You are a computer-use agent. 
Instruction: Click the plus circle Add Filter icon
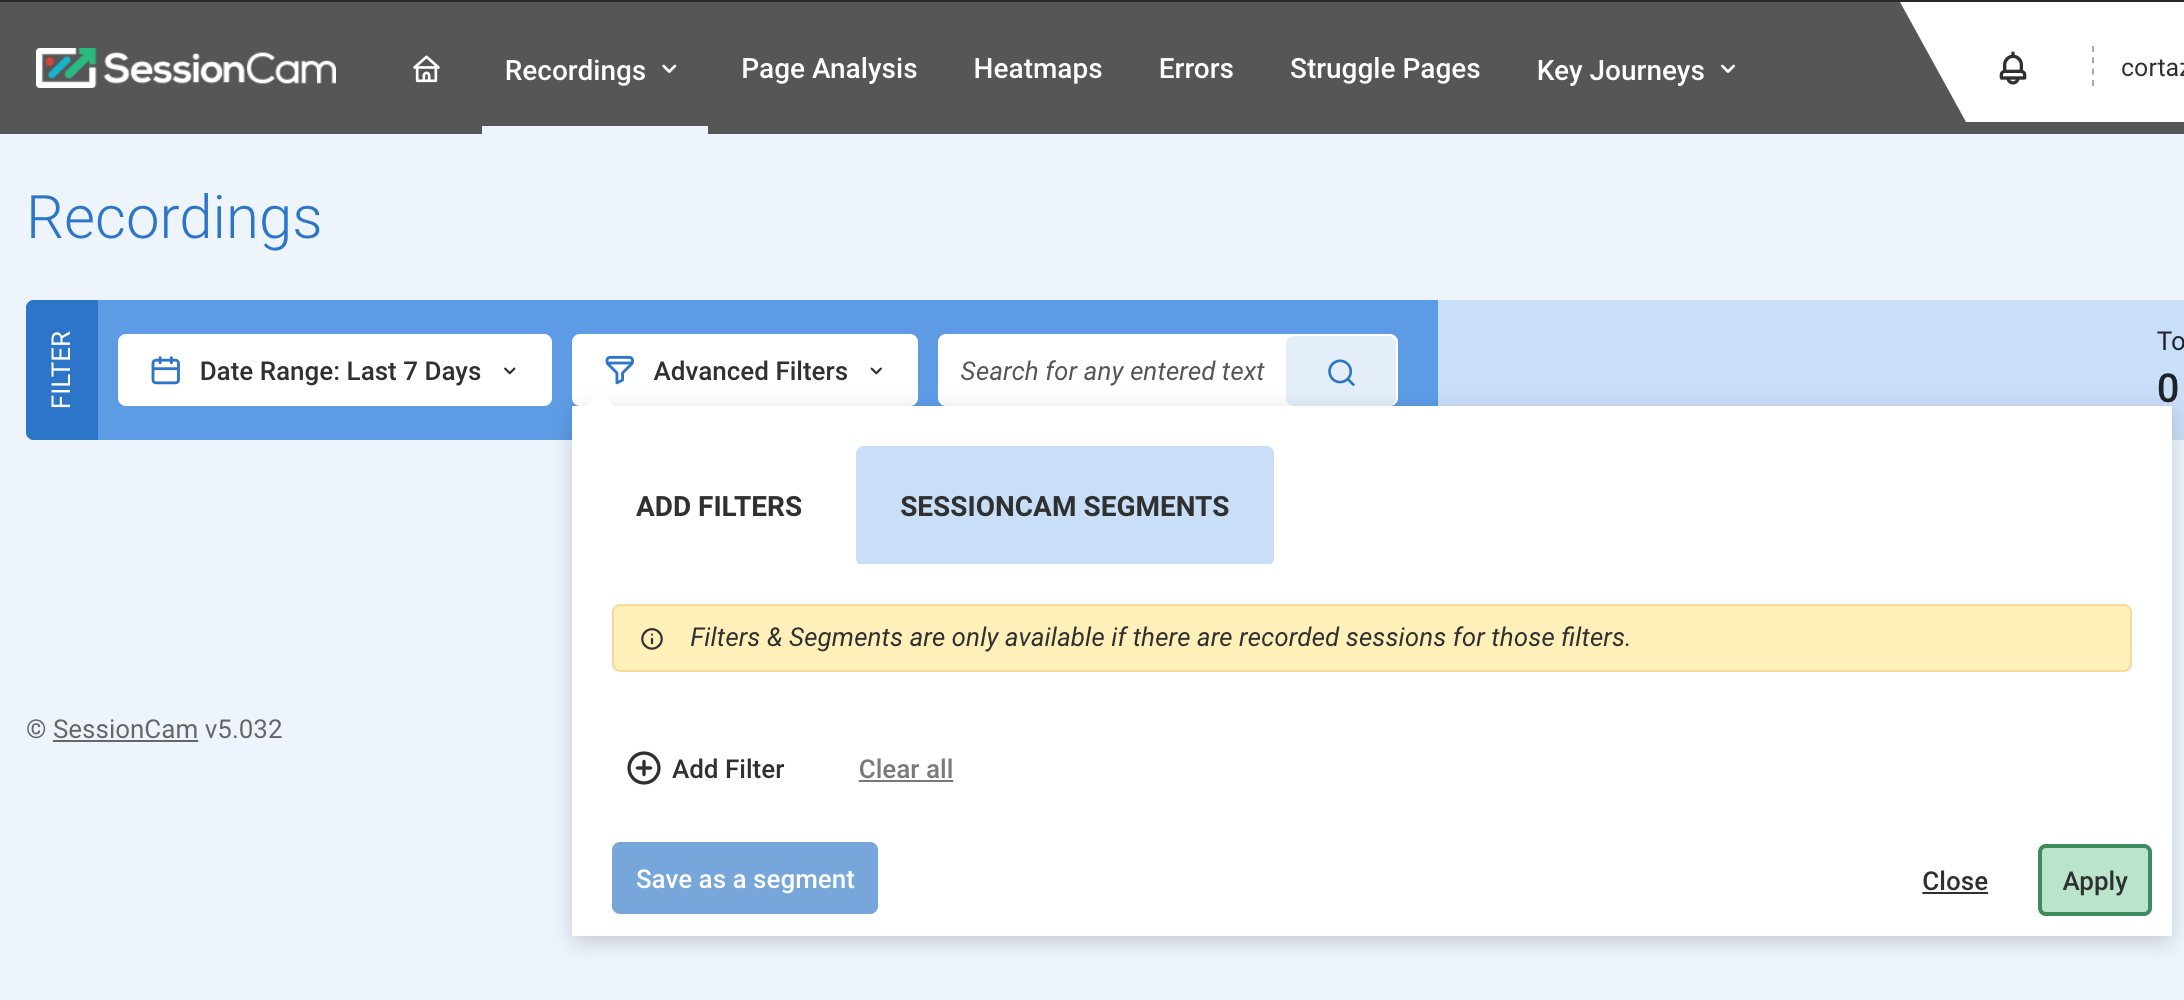(x=643, y=768)
